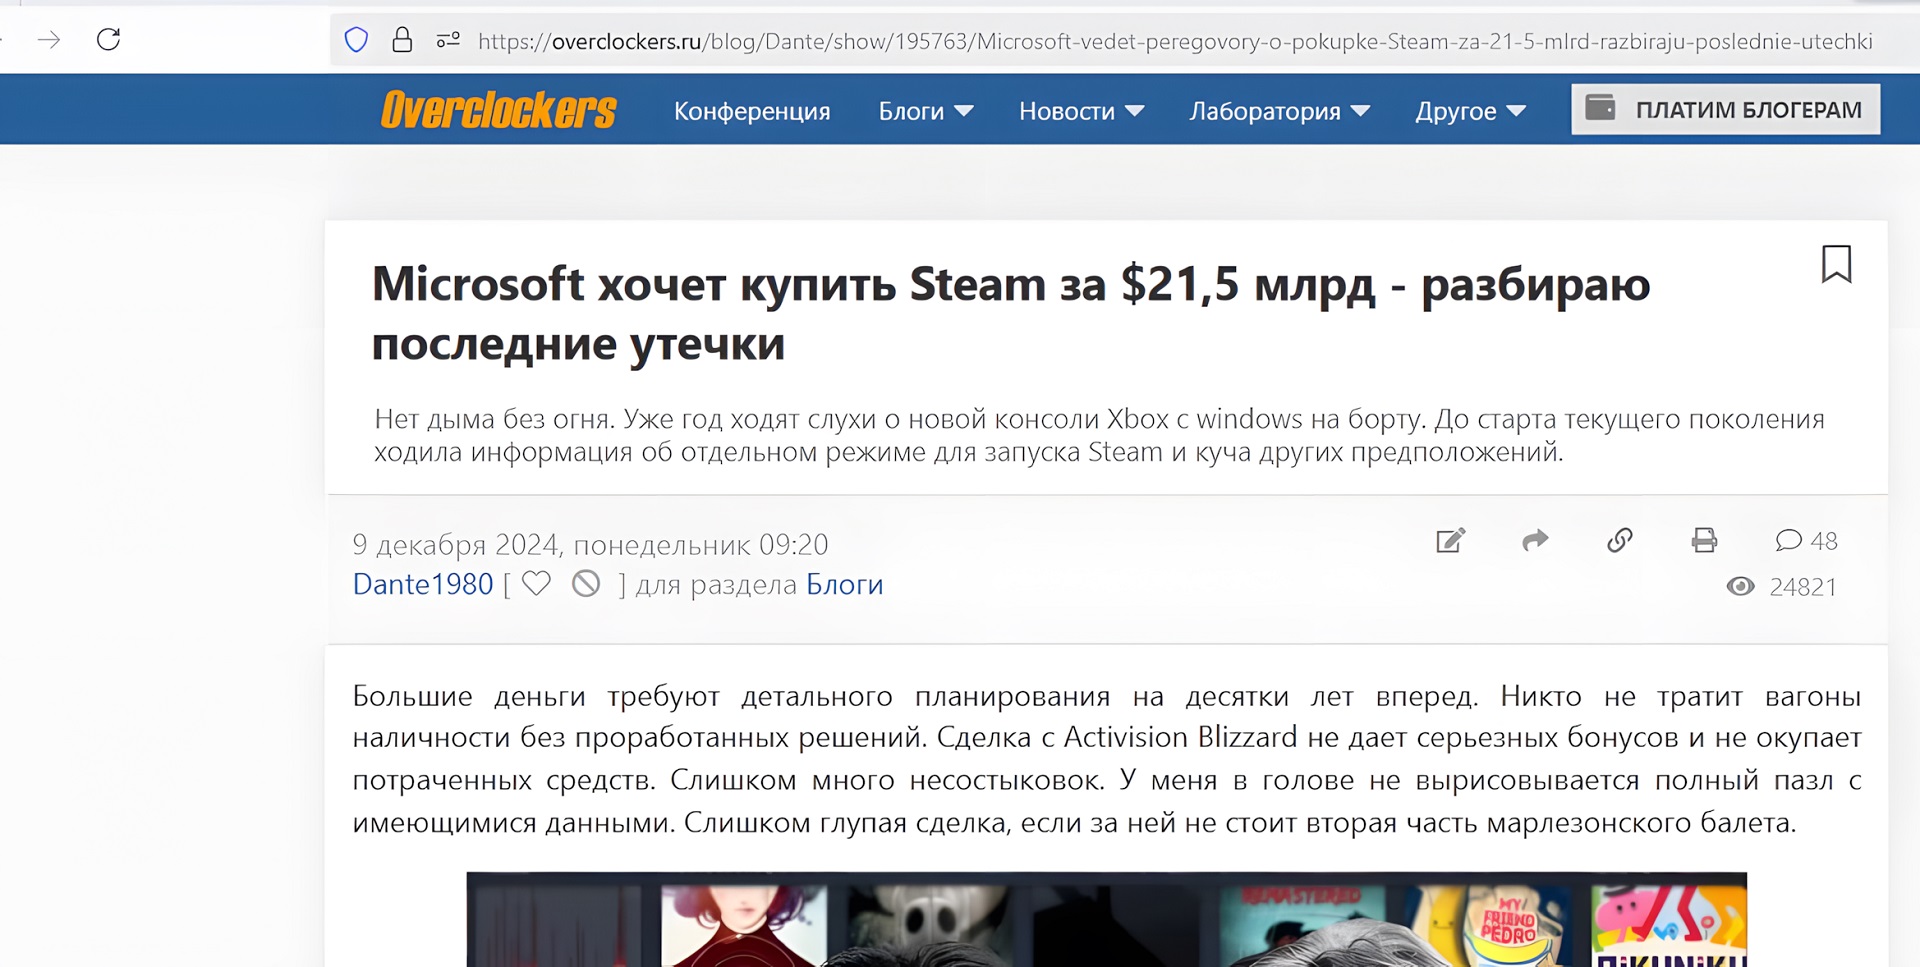Screen dimensions: 1920x967
Task: Click the paragraph starting Большие деньги требуют
Action: 1106,759
